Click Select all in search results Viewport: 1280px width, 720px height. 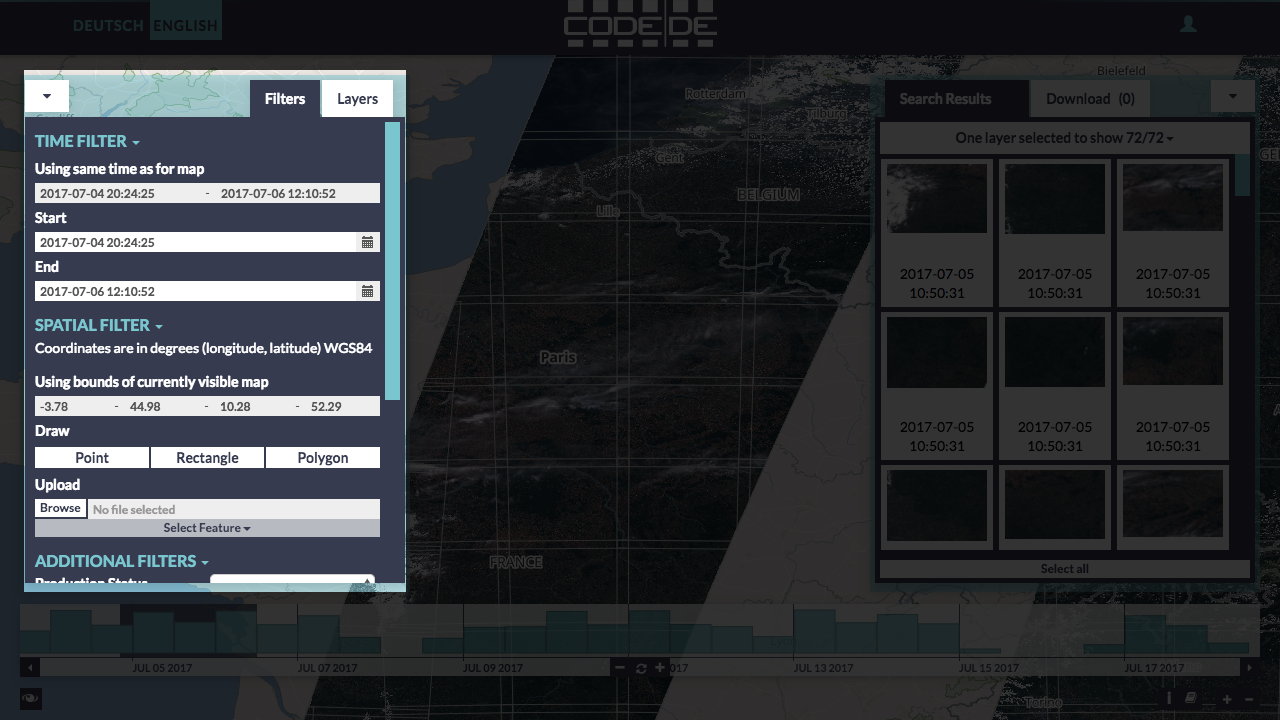(x=1064, y=569)
